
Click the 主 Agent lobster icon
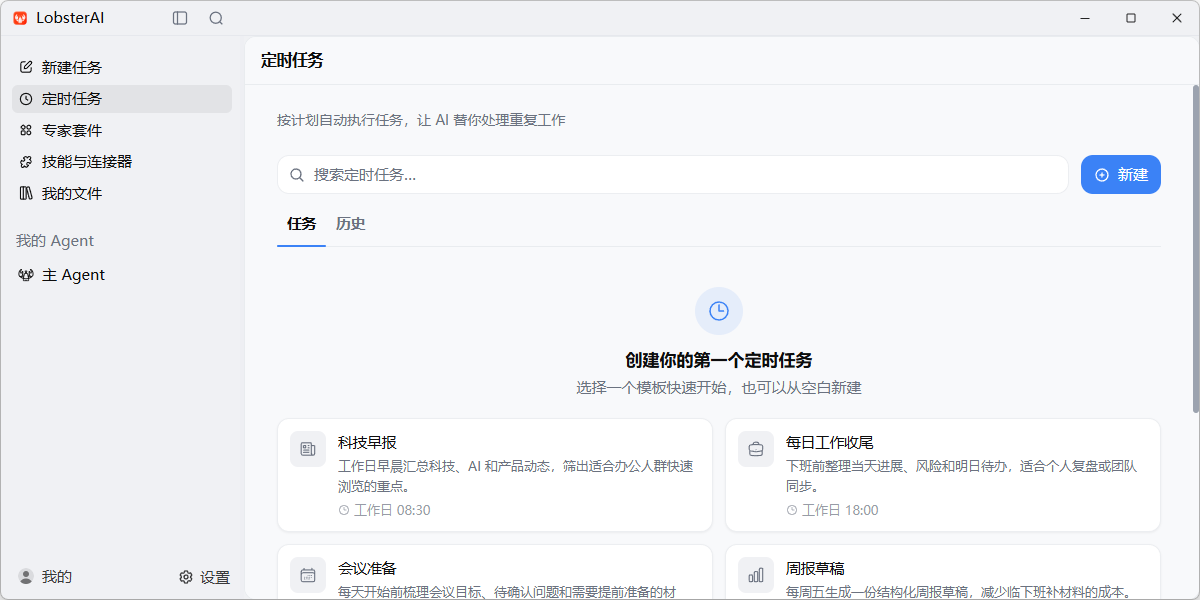(26, 275)
